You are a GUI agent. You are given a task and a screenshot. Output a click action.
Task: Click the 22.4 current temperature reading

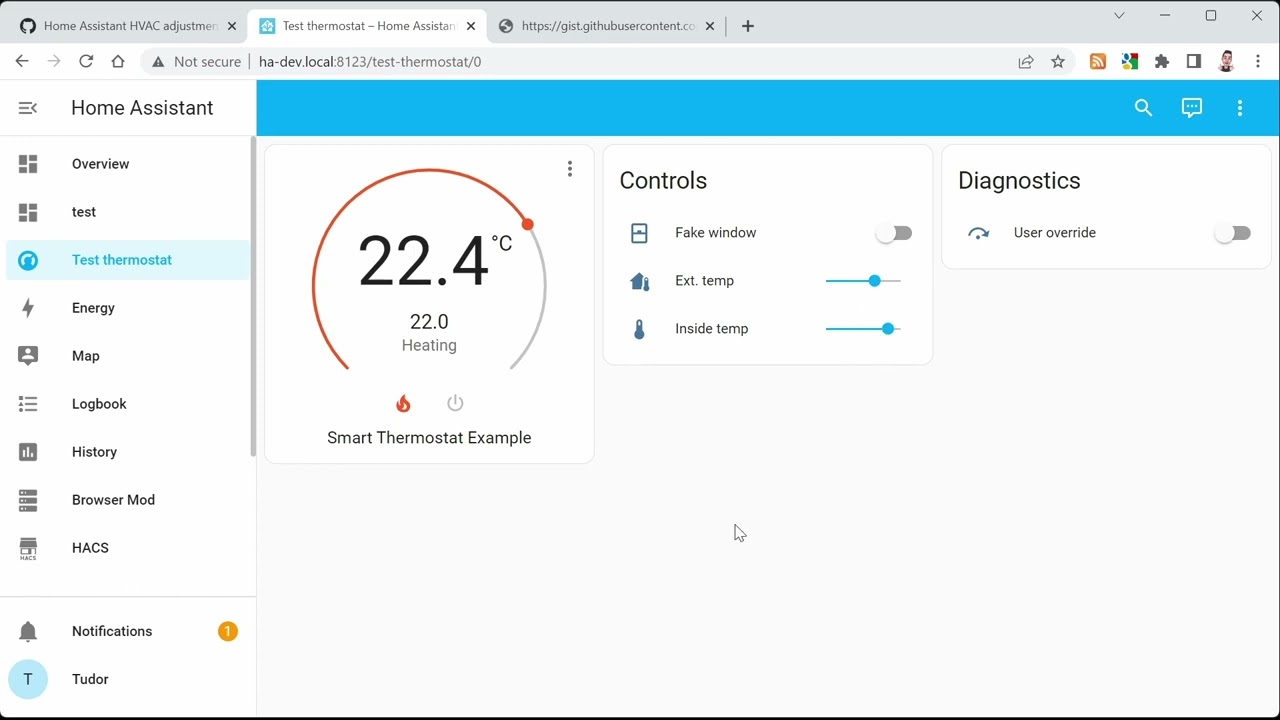[435, 260]
